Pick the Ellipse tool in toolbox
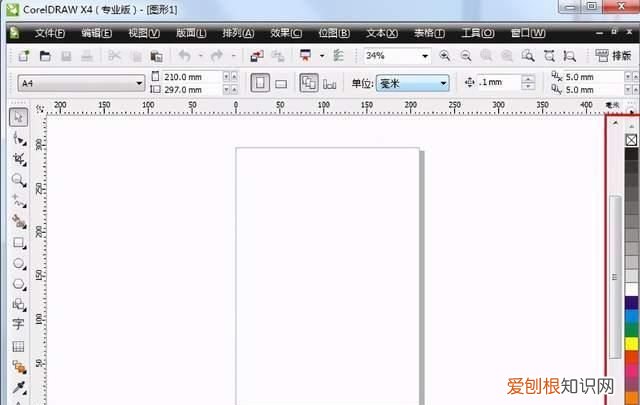Screen dimensions: 640x405 pos(18,263)
